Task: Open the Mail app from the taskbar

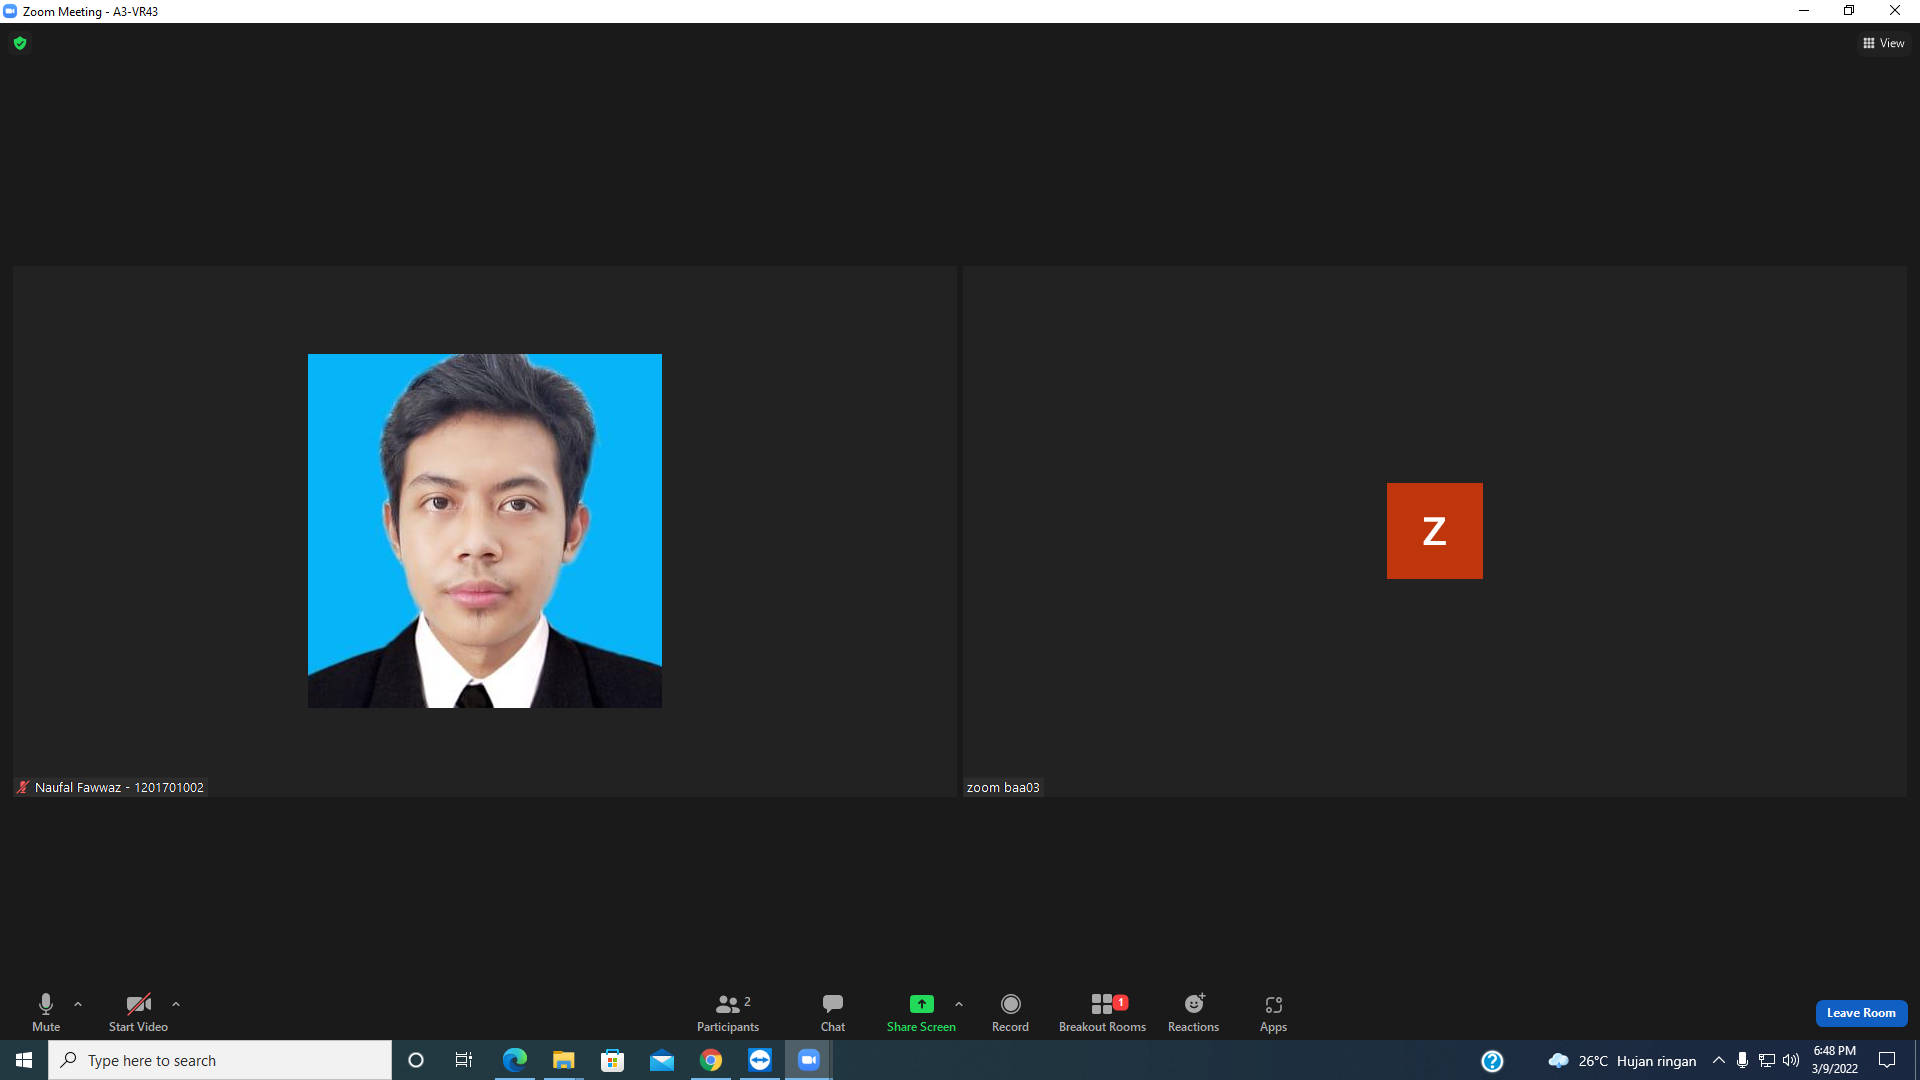Action: click(661, 1060)
